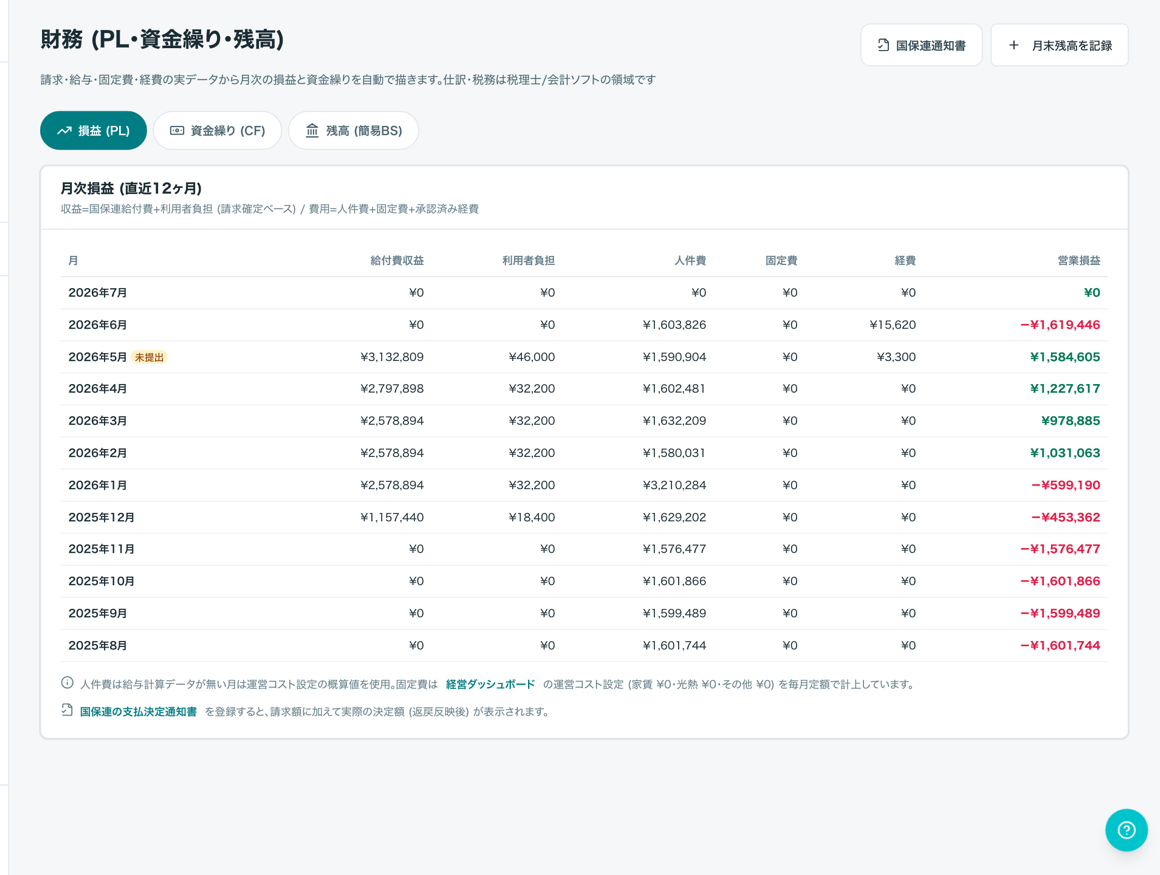The height and width of the screenshot is (875, 1160).
Task: Click the ¥1,031,063 operating profit value
Action: point(1065,453)
